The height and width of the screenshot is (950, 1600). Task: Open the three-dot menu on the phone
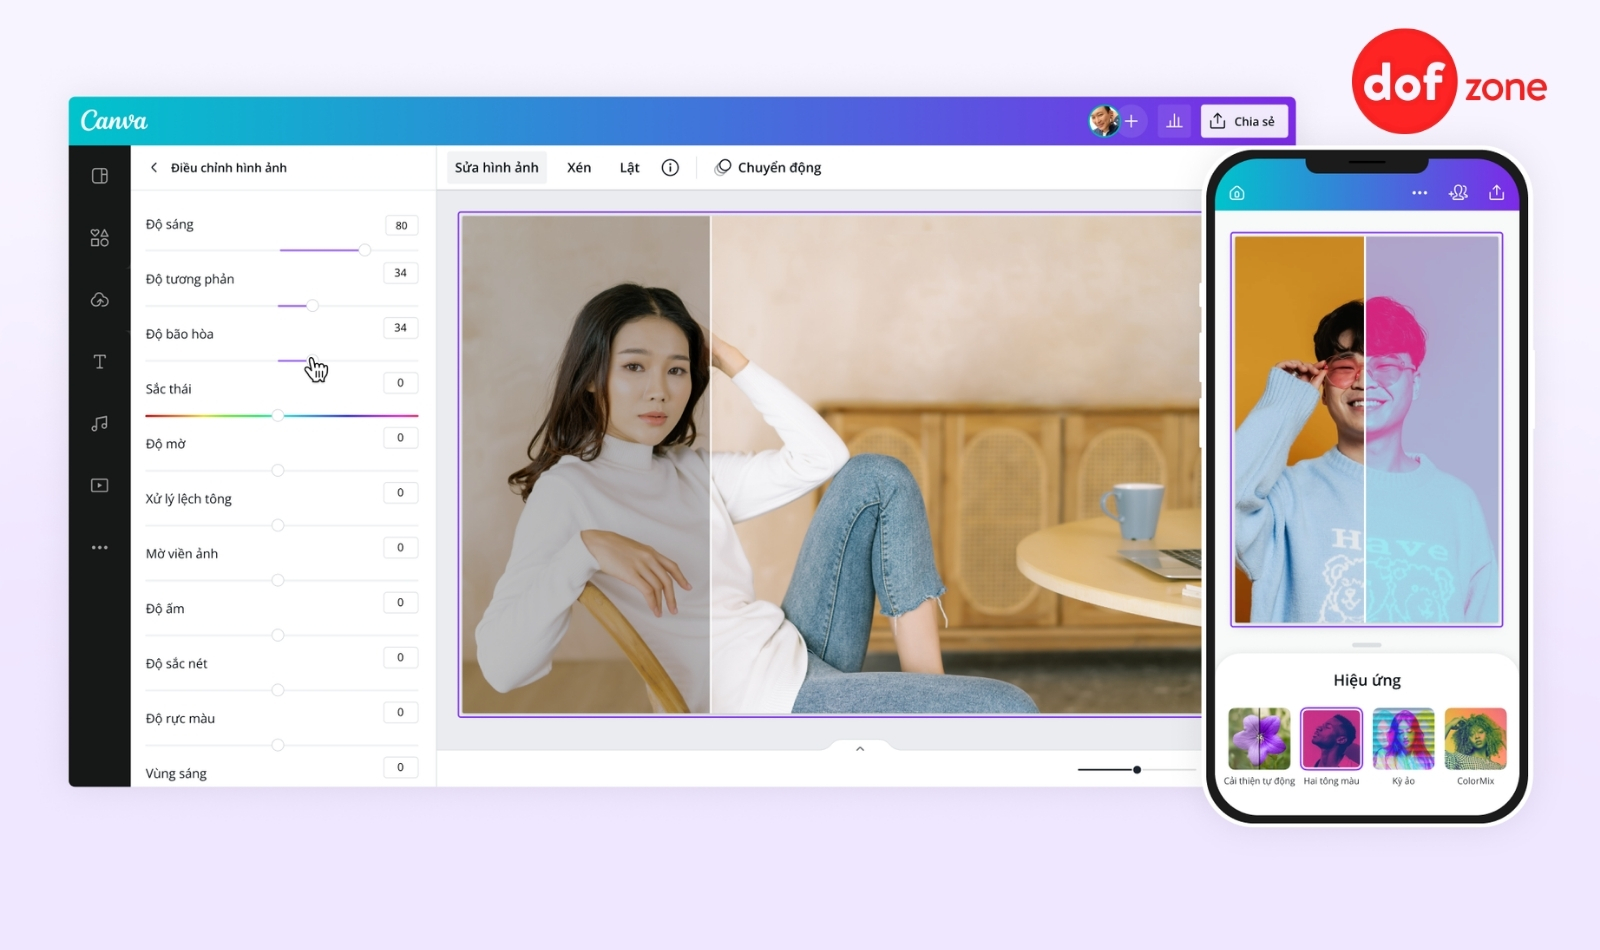click(x=1419, y=193)
